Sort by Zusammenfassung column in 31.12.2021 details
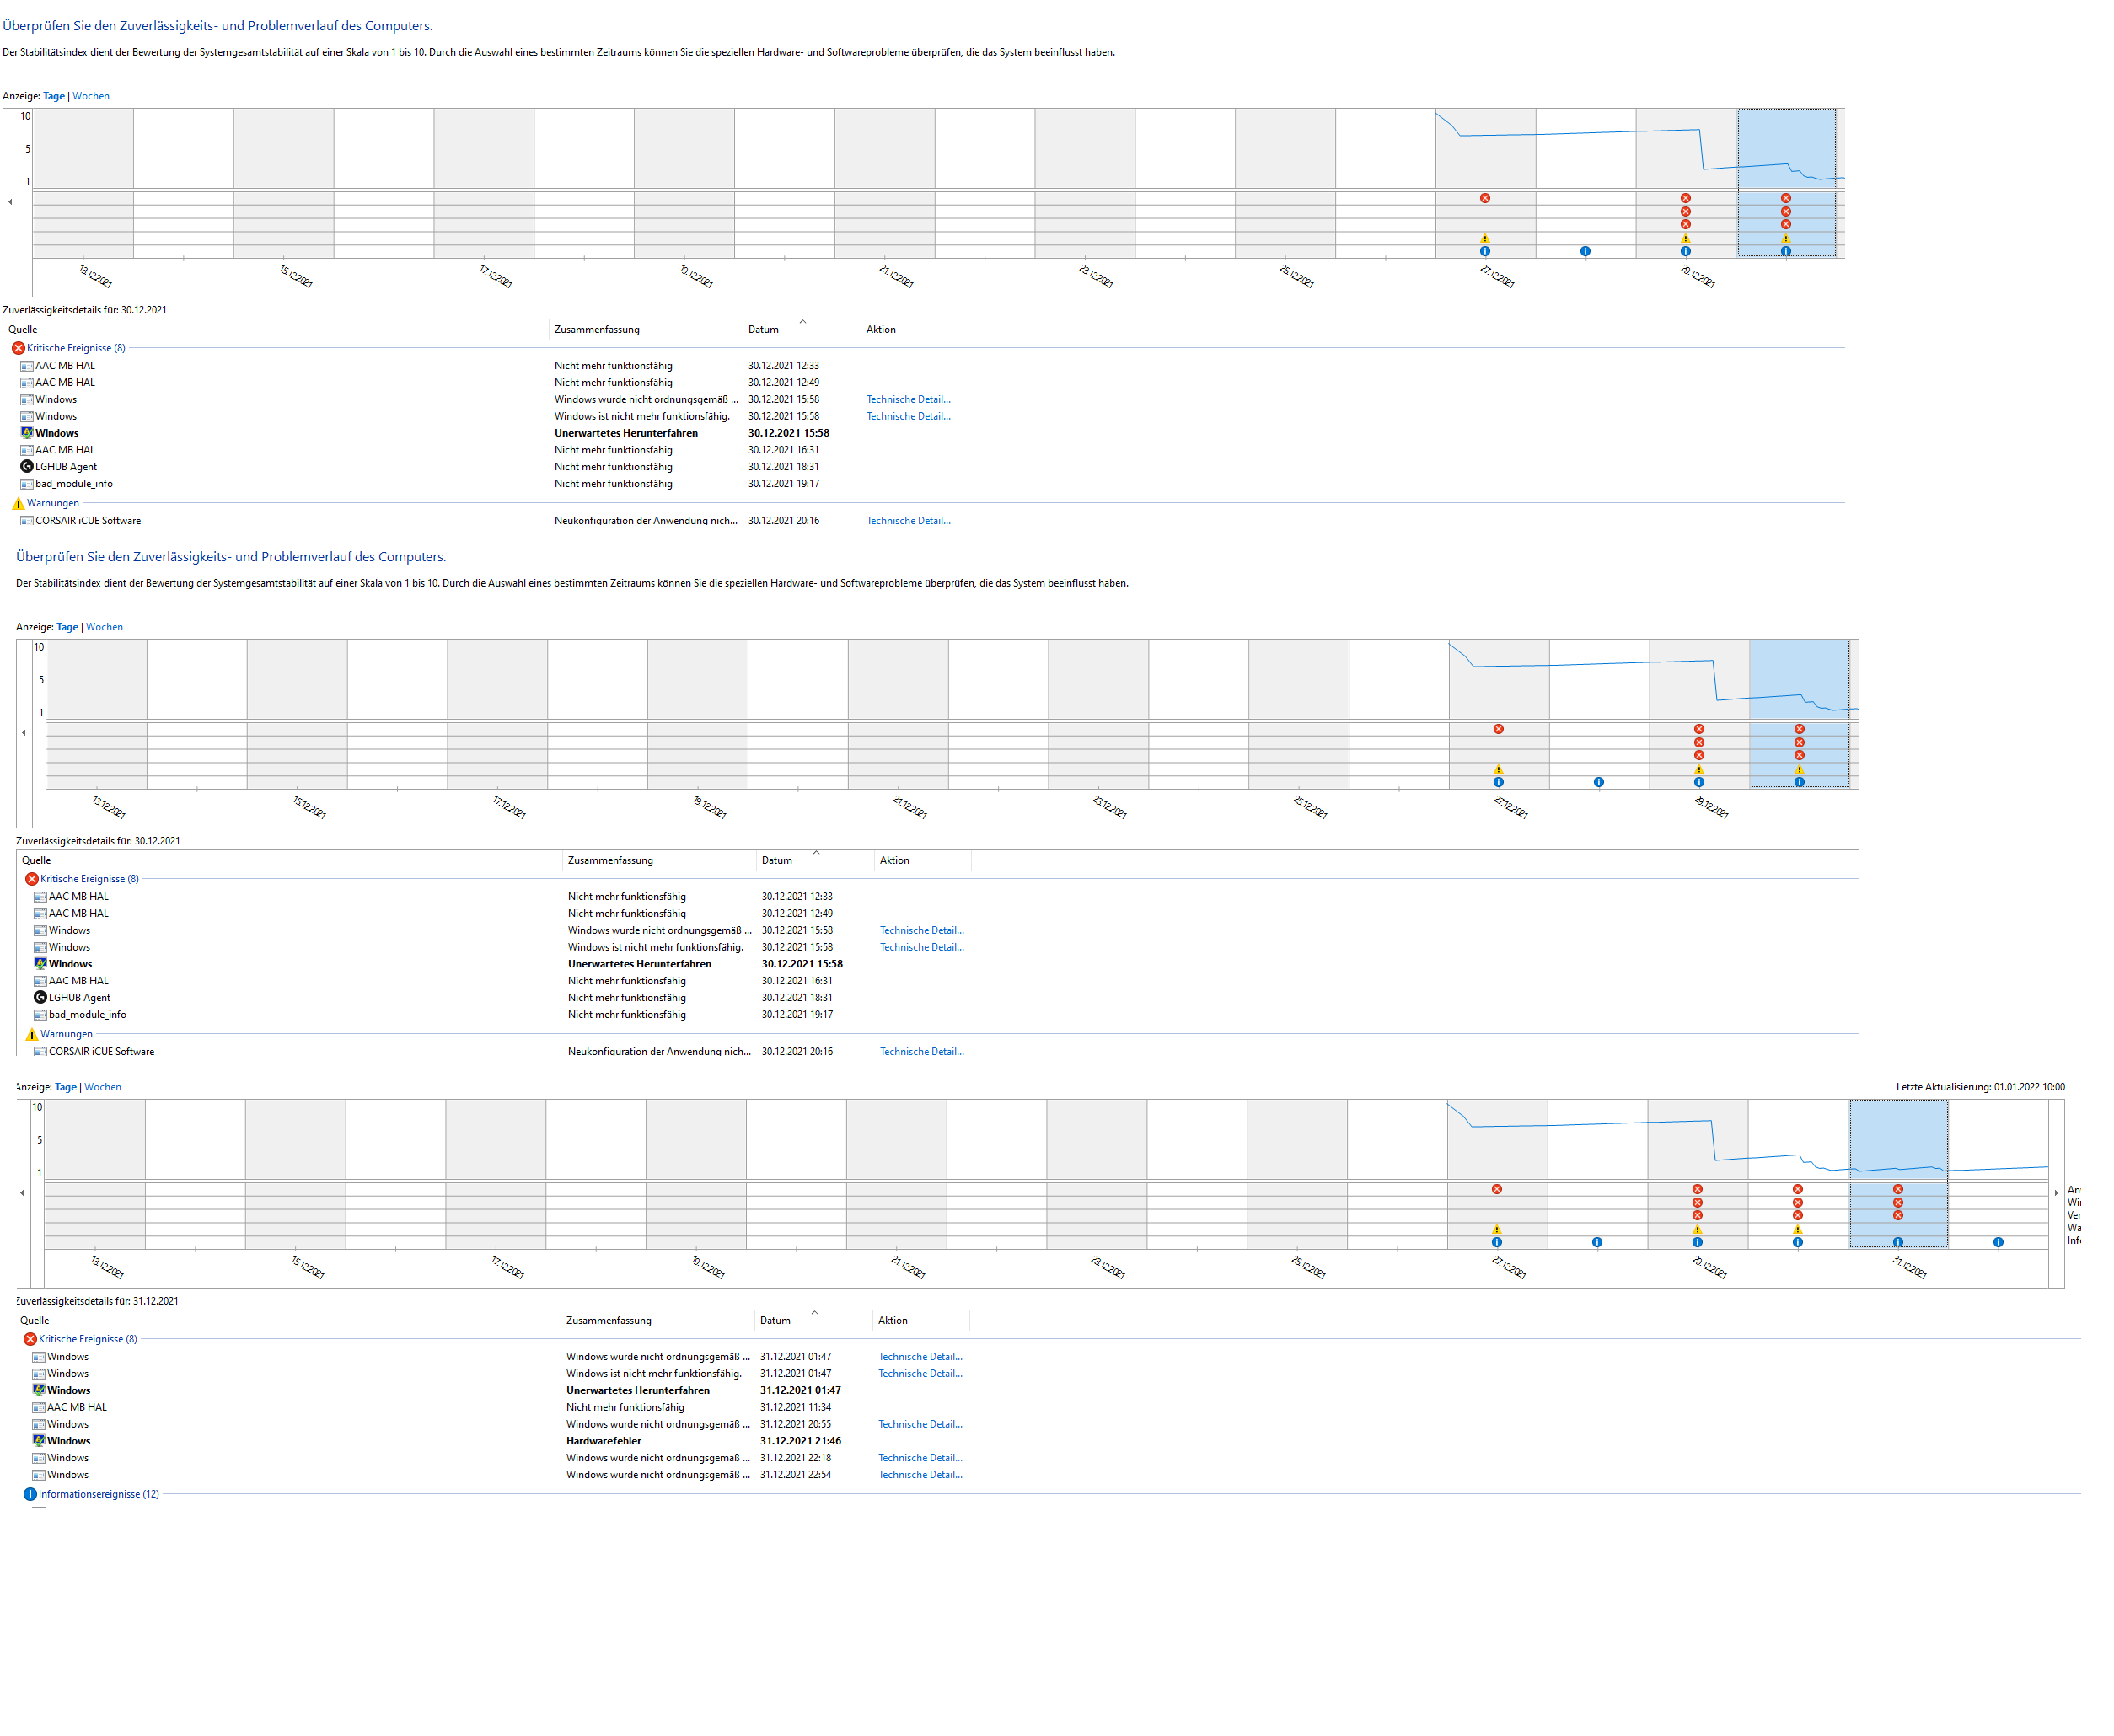 click(608, 1320)
